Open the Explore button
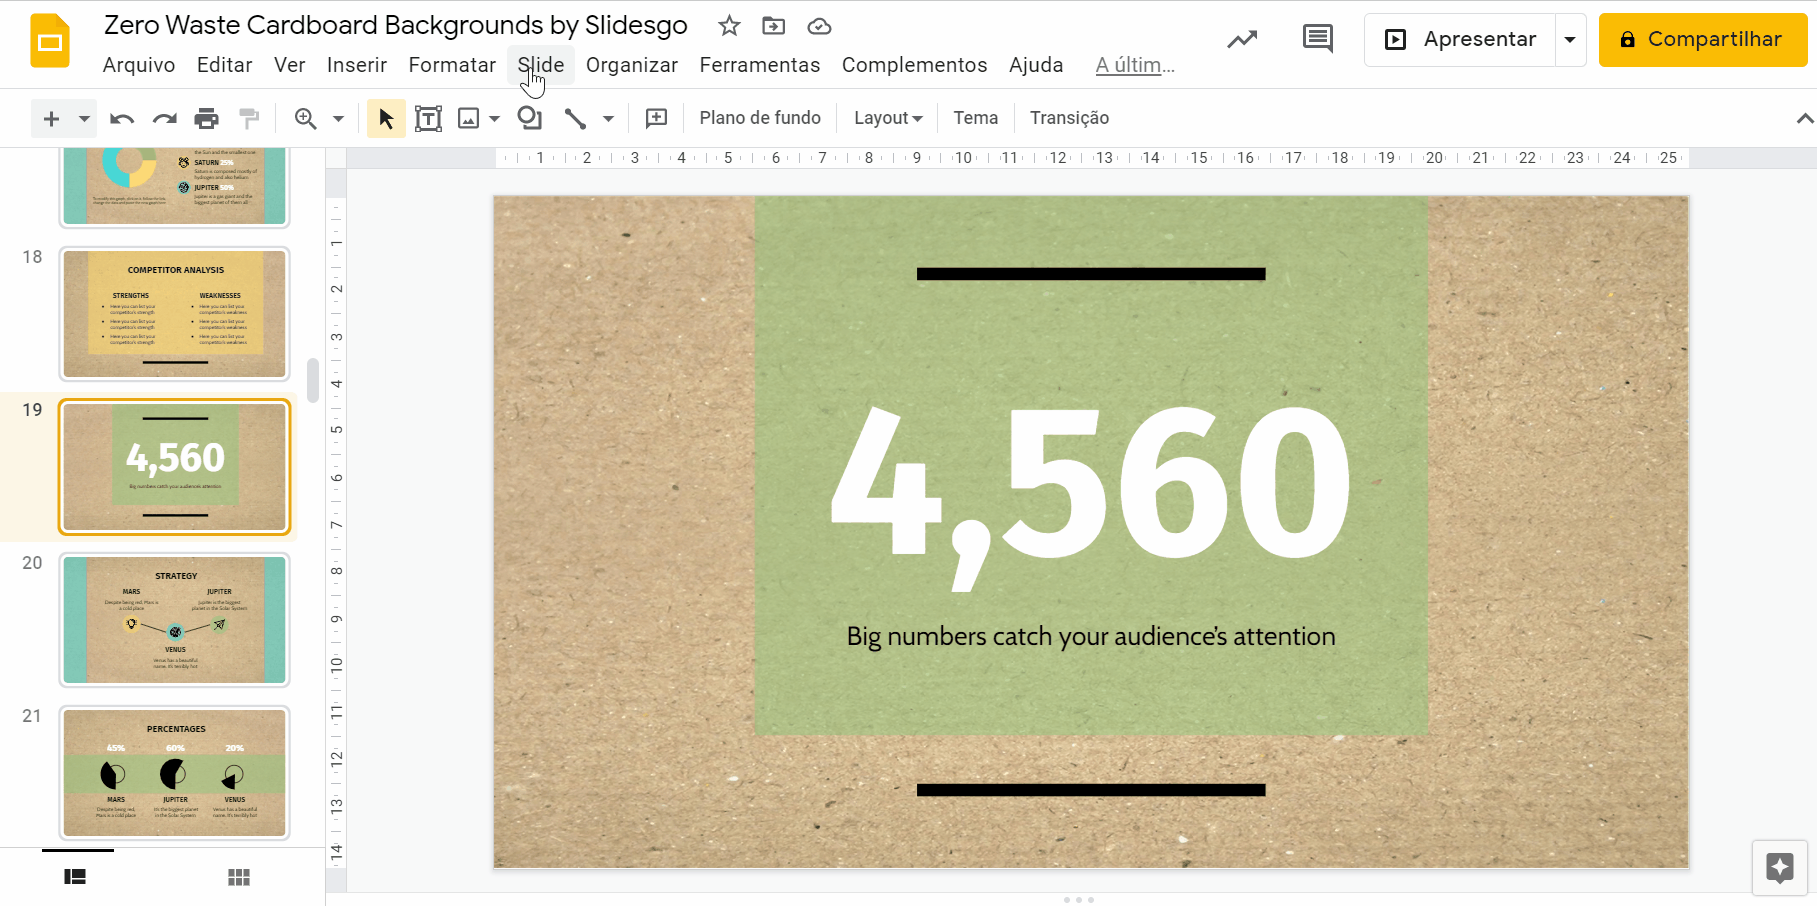This screenshot has height=906, width=1817. pyautogui.click(x=1780, y=868)
